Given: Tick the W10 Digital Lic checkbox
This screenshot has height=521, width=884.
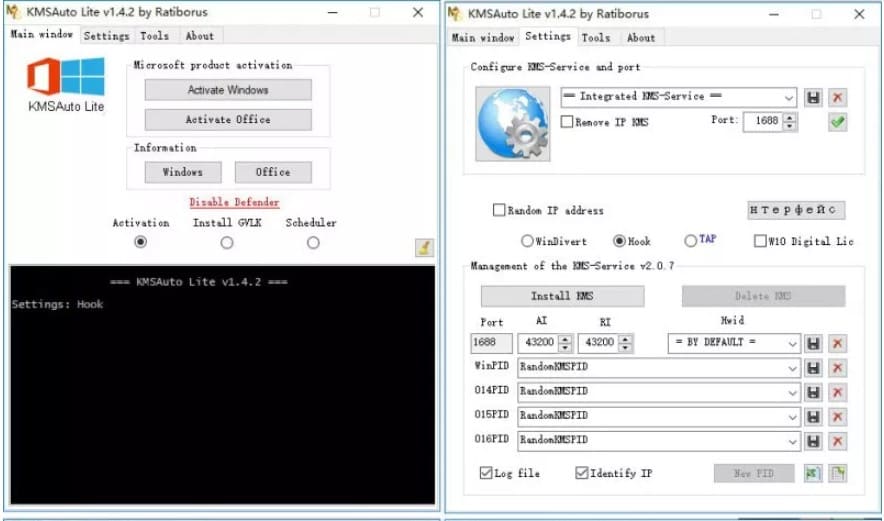Looking at the screenshot, I should pyautogui.click(x=760, y=241).
